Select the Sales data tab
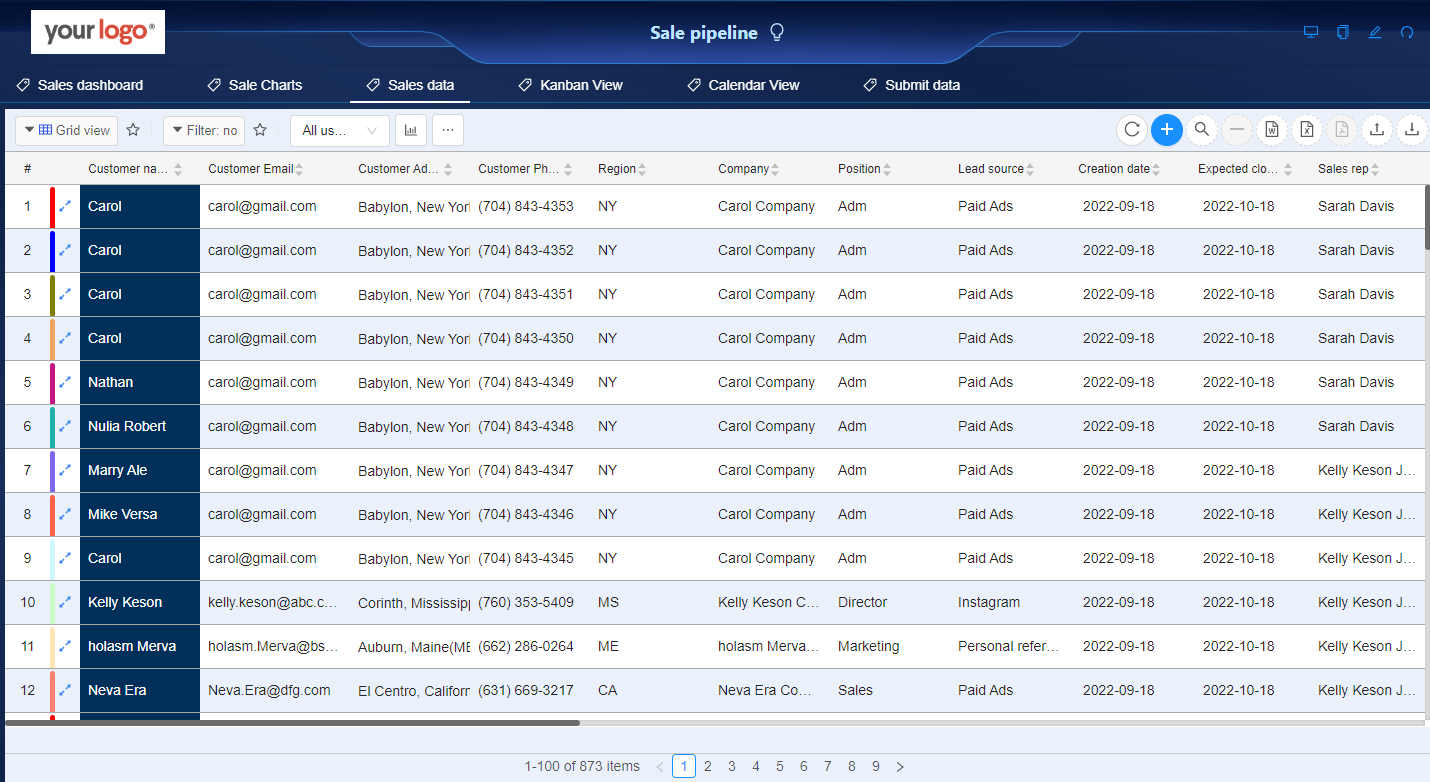1430x782 pixels. (410, 85)
